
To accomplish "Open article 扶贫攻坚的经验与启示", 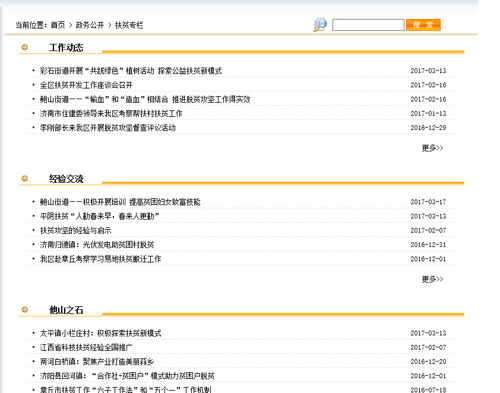I will point(76,231).
